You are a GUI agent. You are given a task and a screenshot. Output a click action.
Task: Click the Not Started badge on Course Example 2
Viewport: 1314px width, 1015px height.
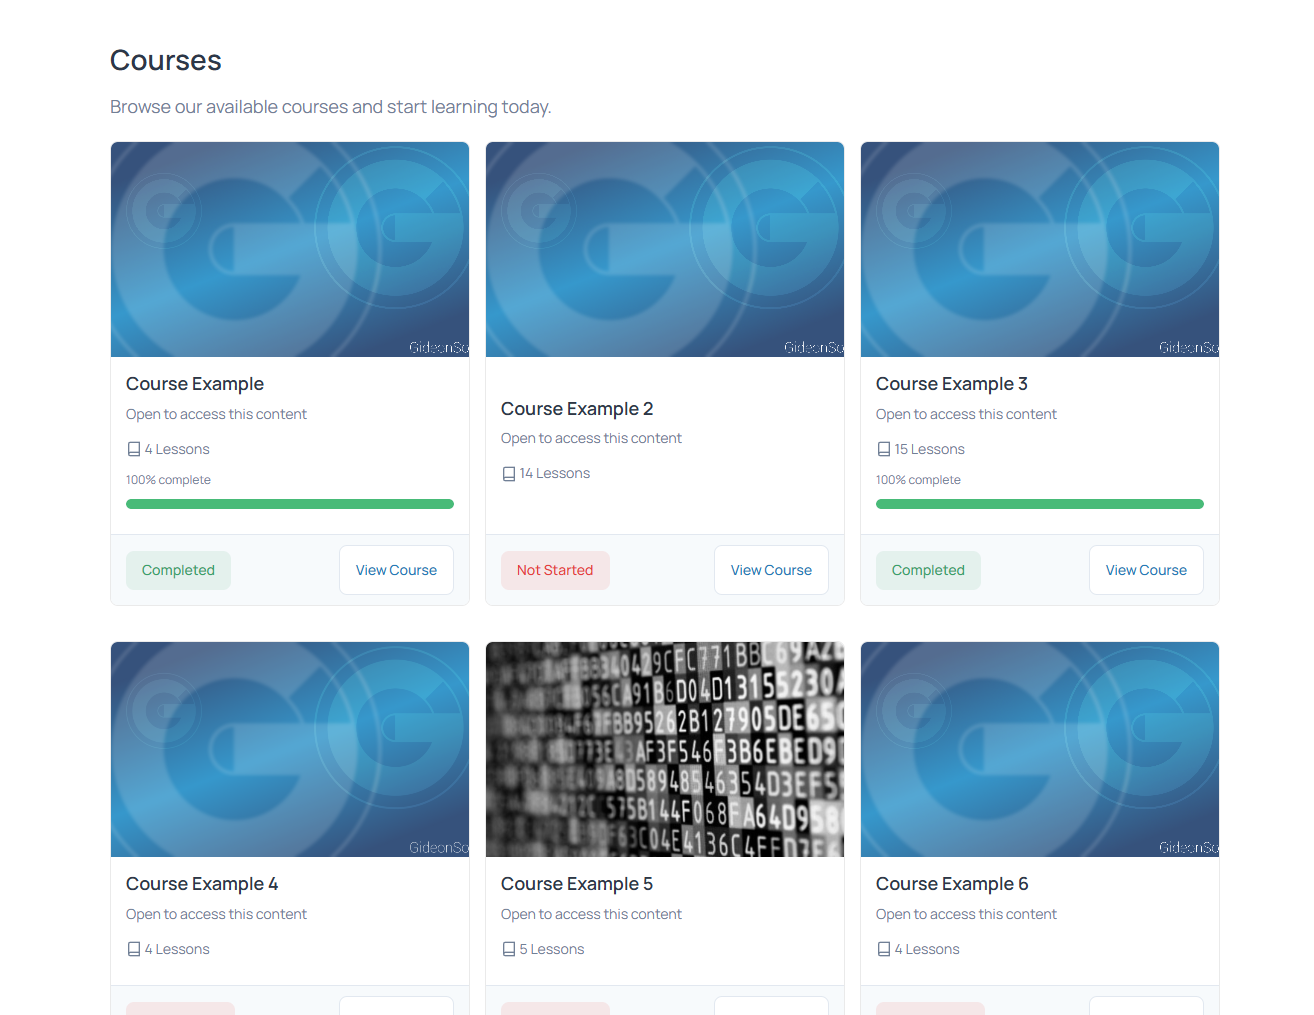[x=555, y=570]
